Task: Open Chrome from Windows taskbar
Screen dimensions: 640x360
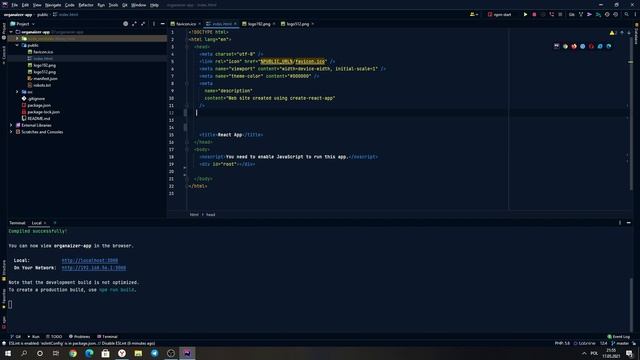Action: click(73, 353)
